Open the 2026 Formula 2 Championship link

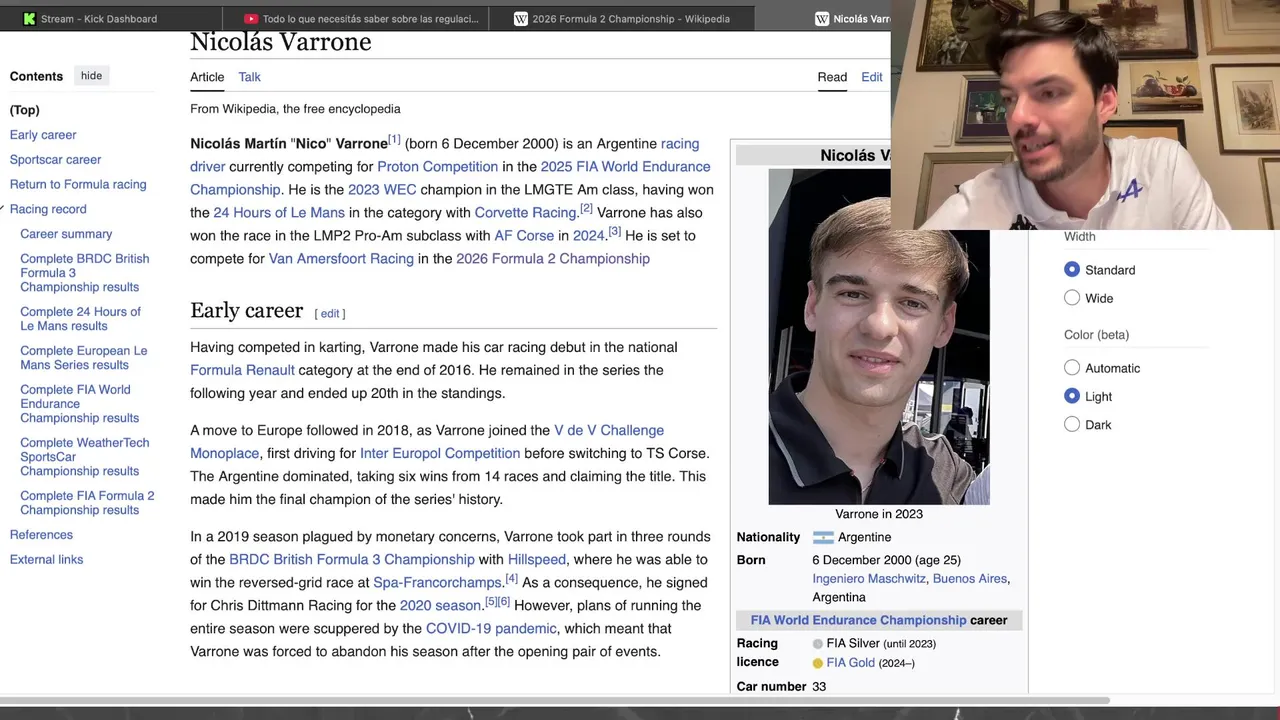[x=553, y=259]
